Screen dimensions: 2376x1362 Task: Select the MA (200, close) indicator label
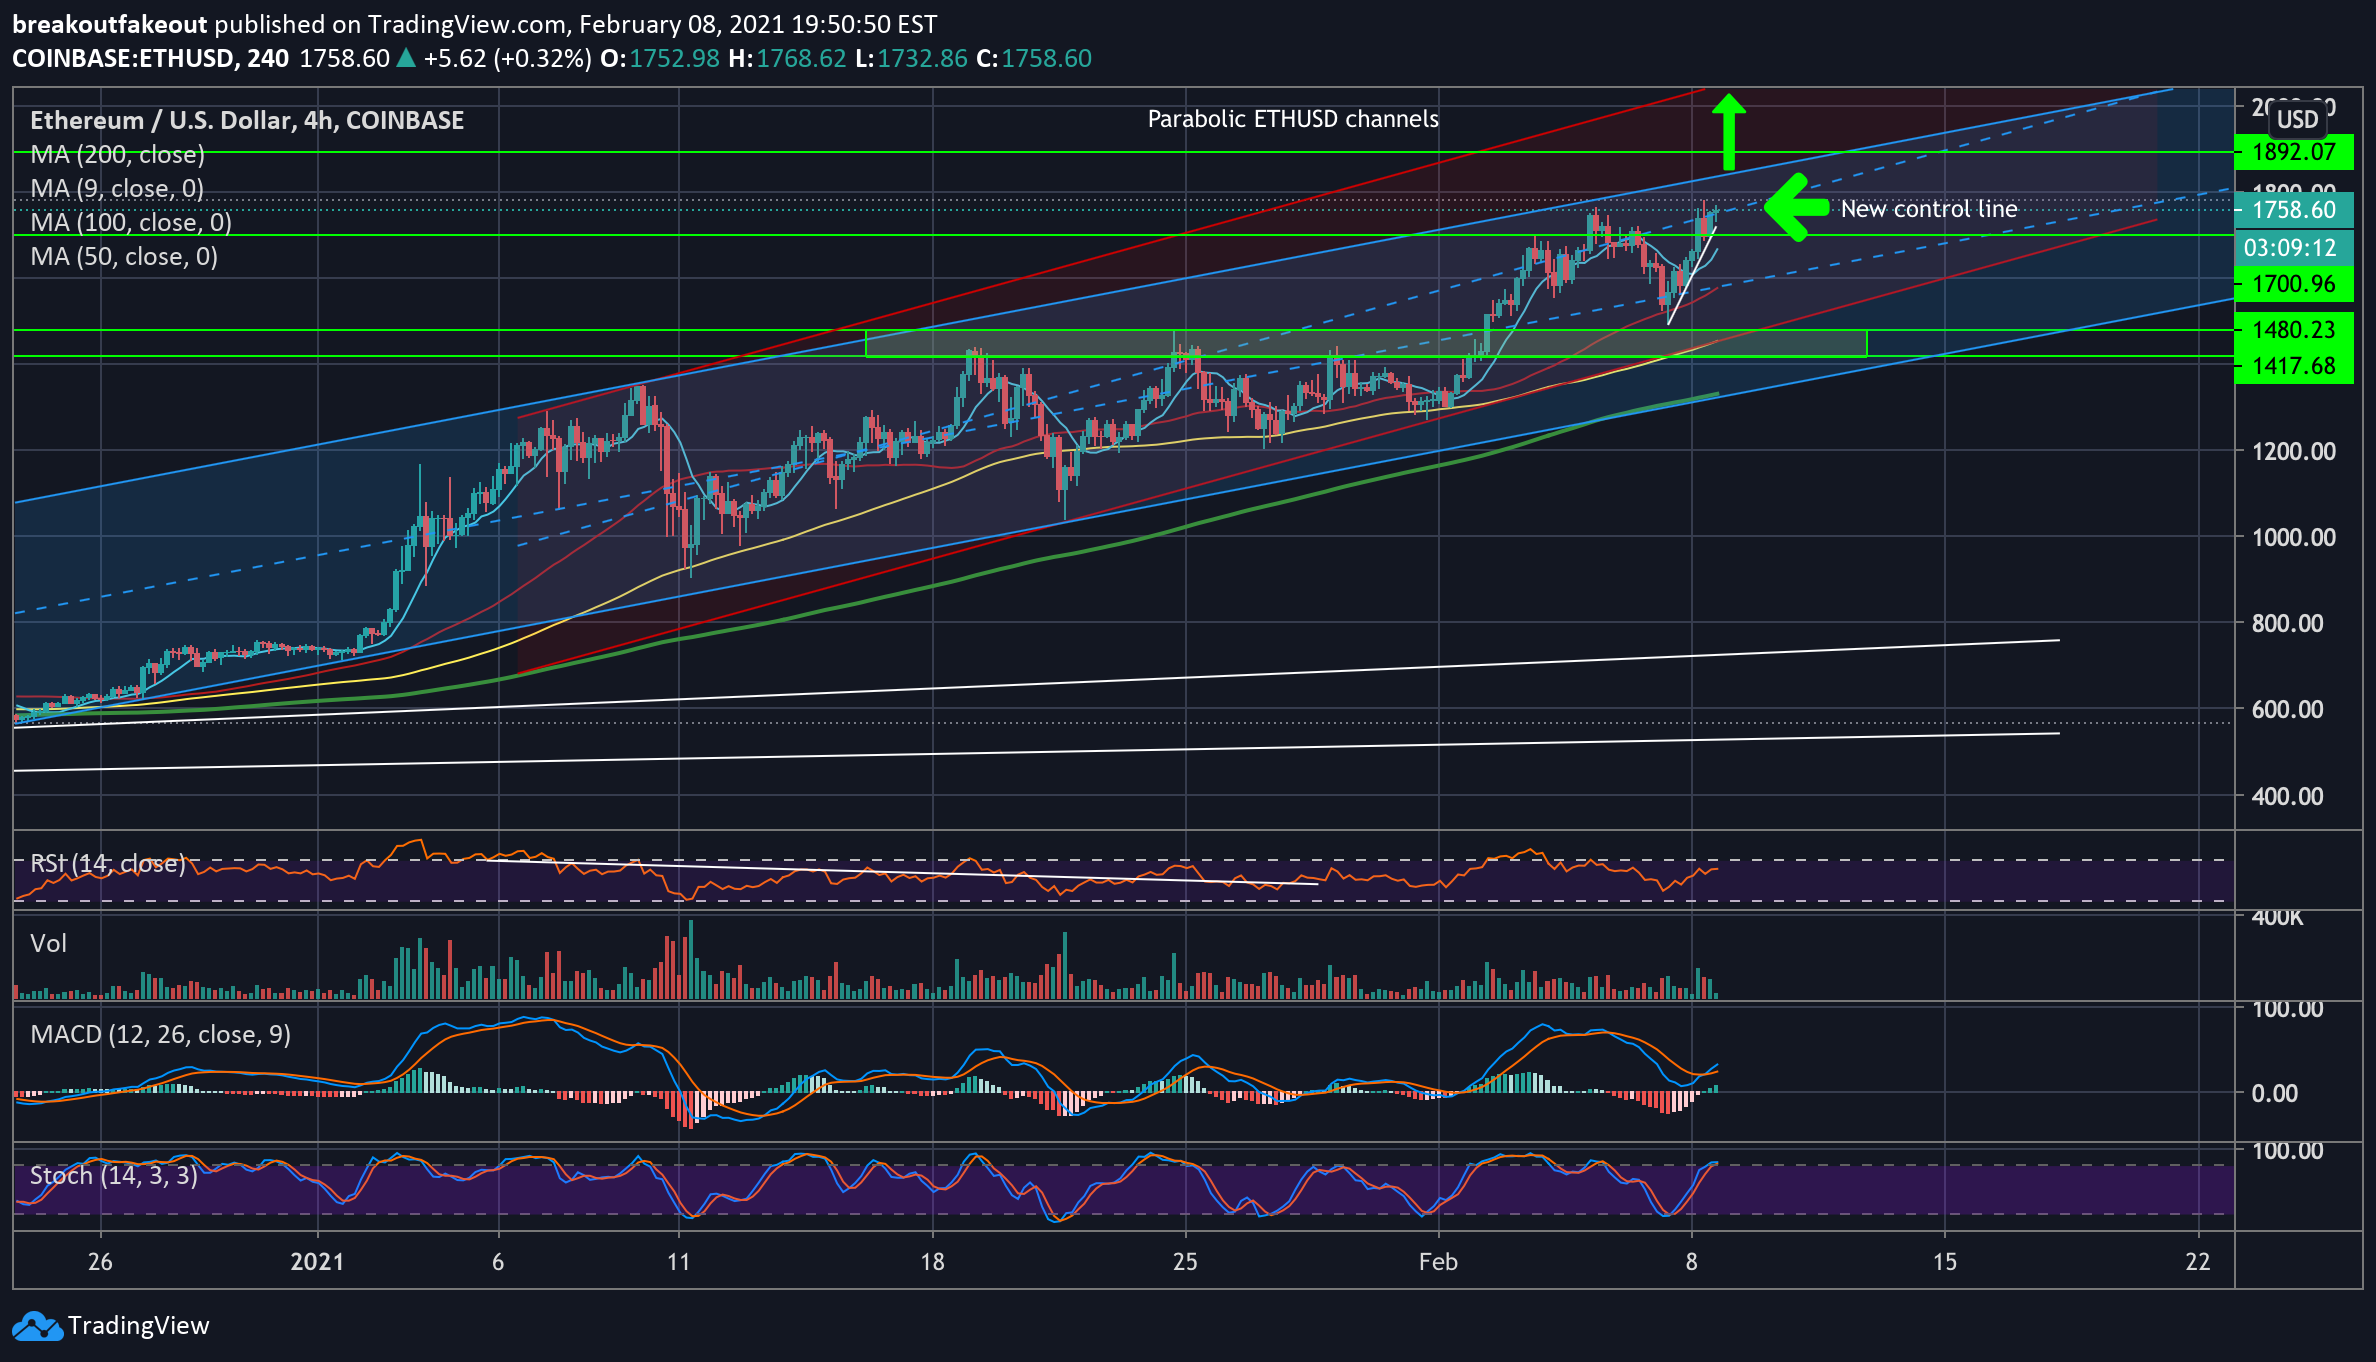(118, 155)
